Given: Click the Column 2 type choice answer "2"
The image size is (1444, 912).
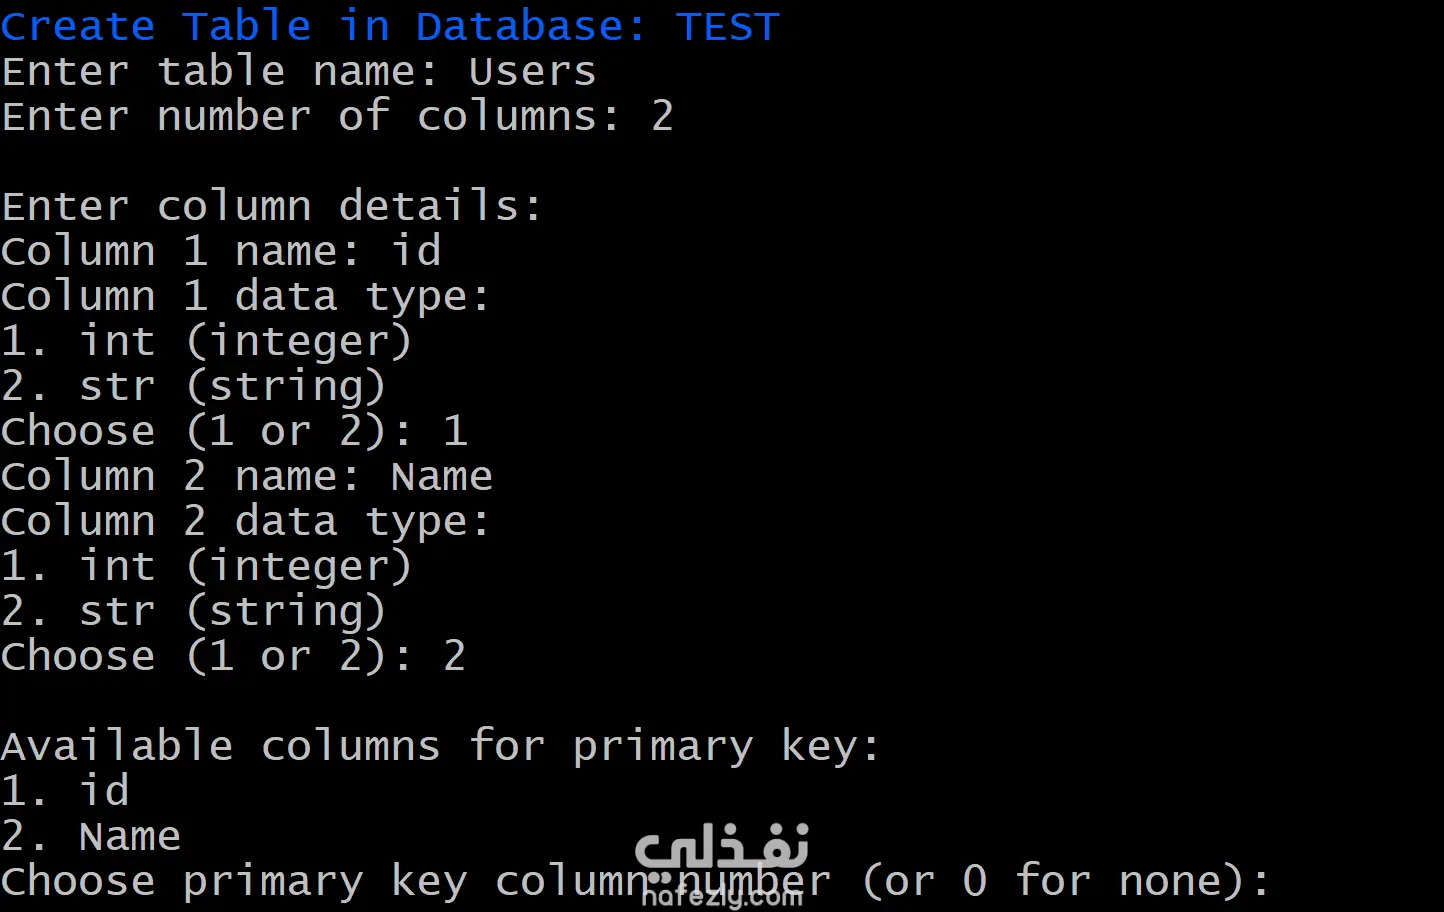Looking at the screenshot, I should [455, 657].
